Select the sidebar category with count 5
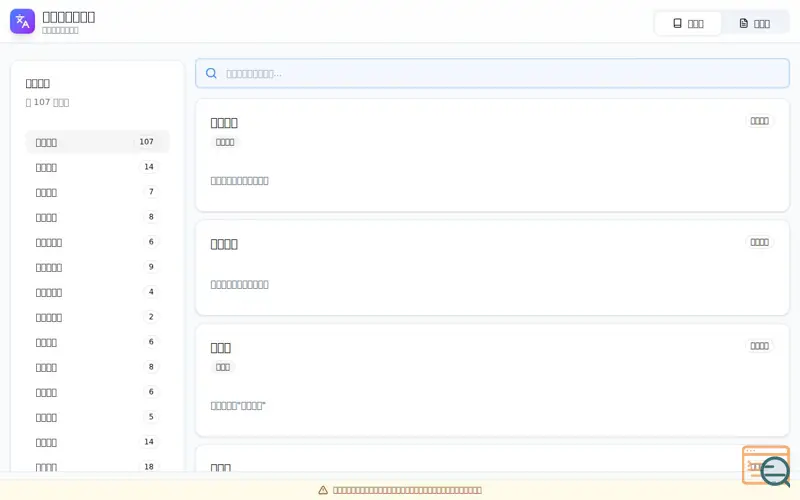The height and width of the screenshot is (500, 800). (97, 417)
